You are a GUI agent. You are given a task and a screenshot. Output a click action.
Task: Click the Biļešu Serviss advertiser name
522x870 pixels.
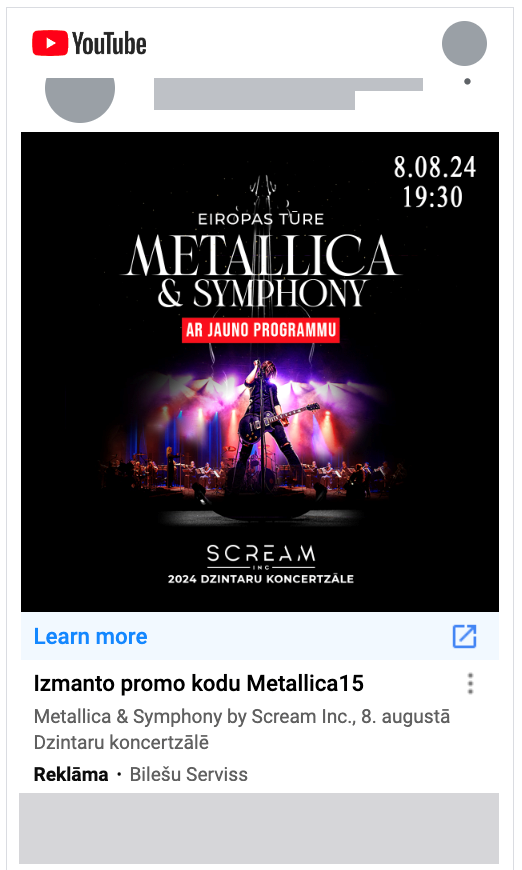point(189,774)
